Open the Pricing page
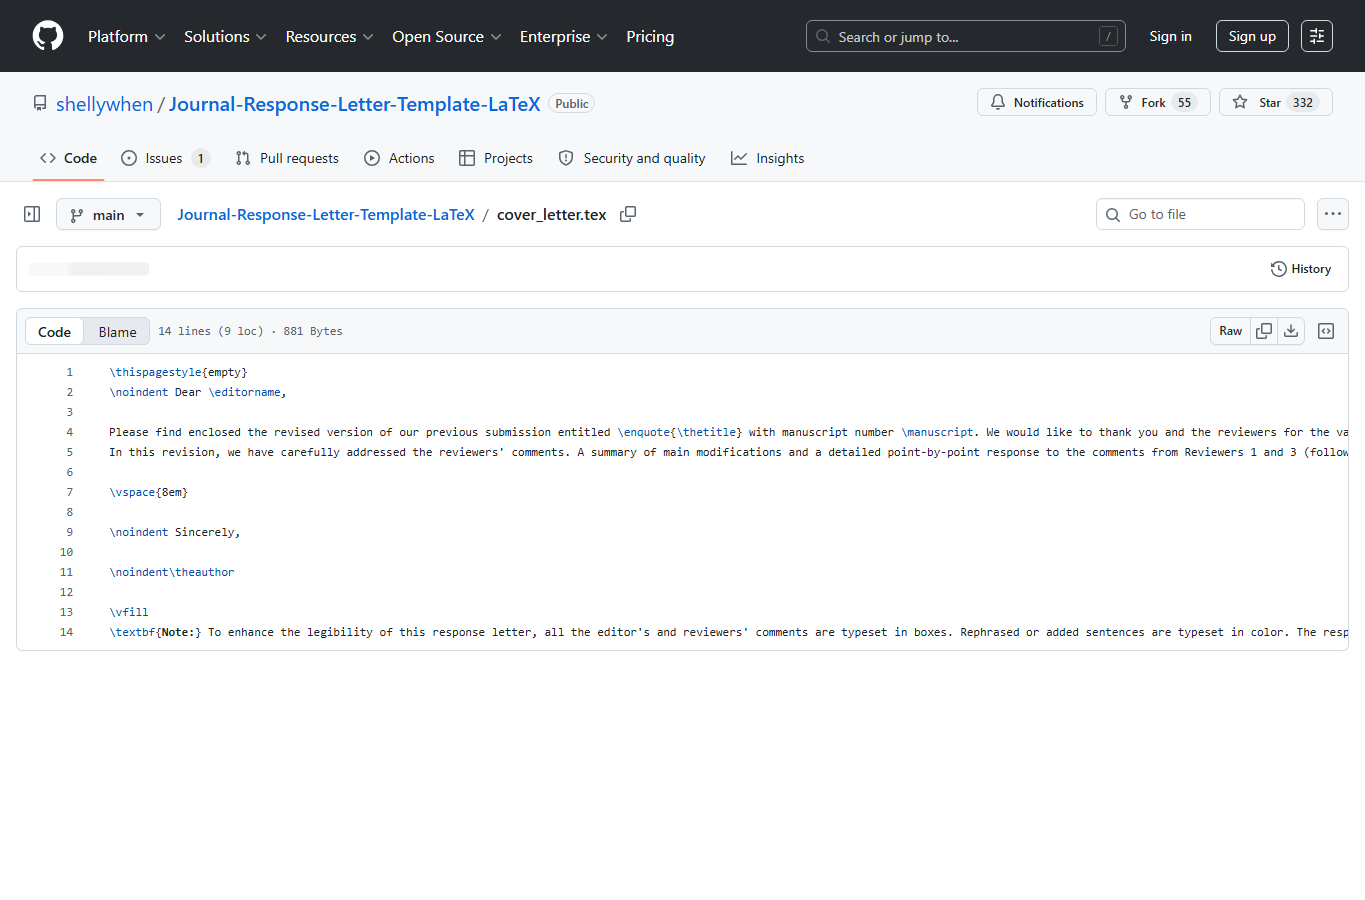The height and width of the screenshot is (900, 1365). pyautogui.click(x=650, y=36)
